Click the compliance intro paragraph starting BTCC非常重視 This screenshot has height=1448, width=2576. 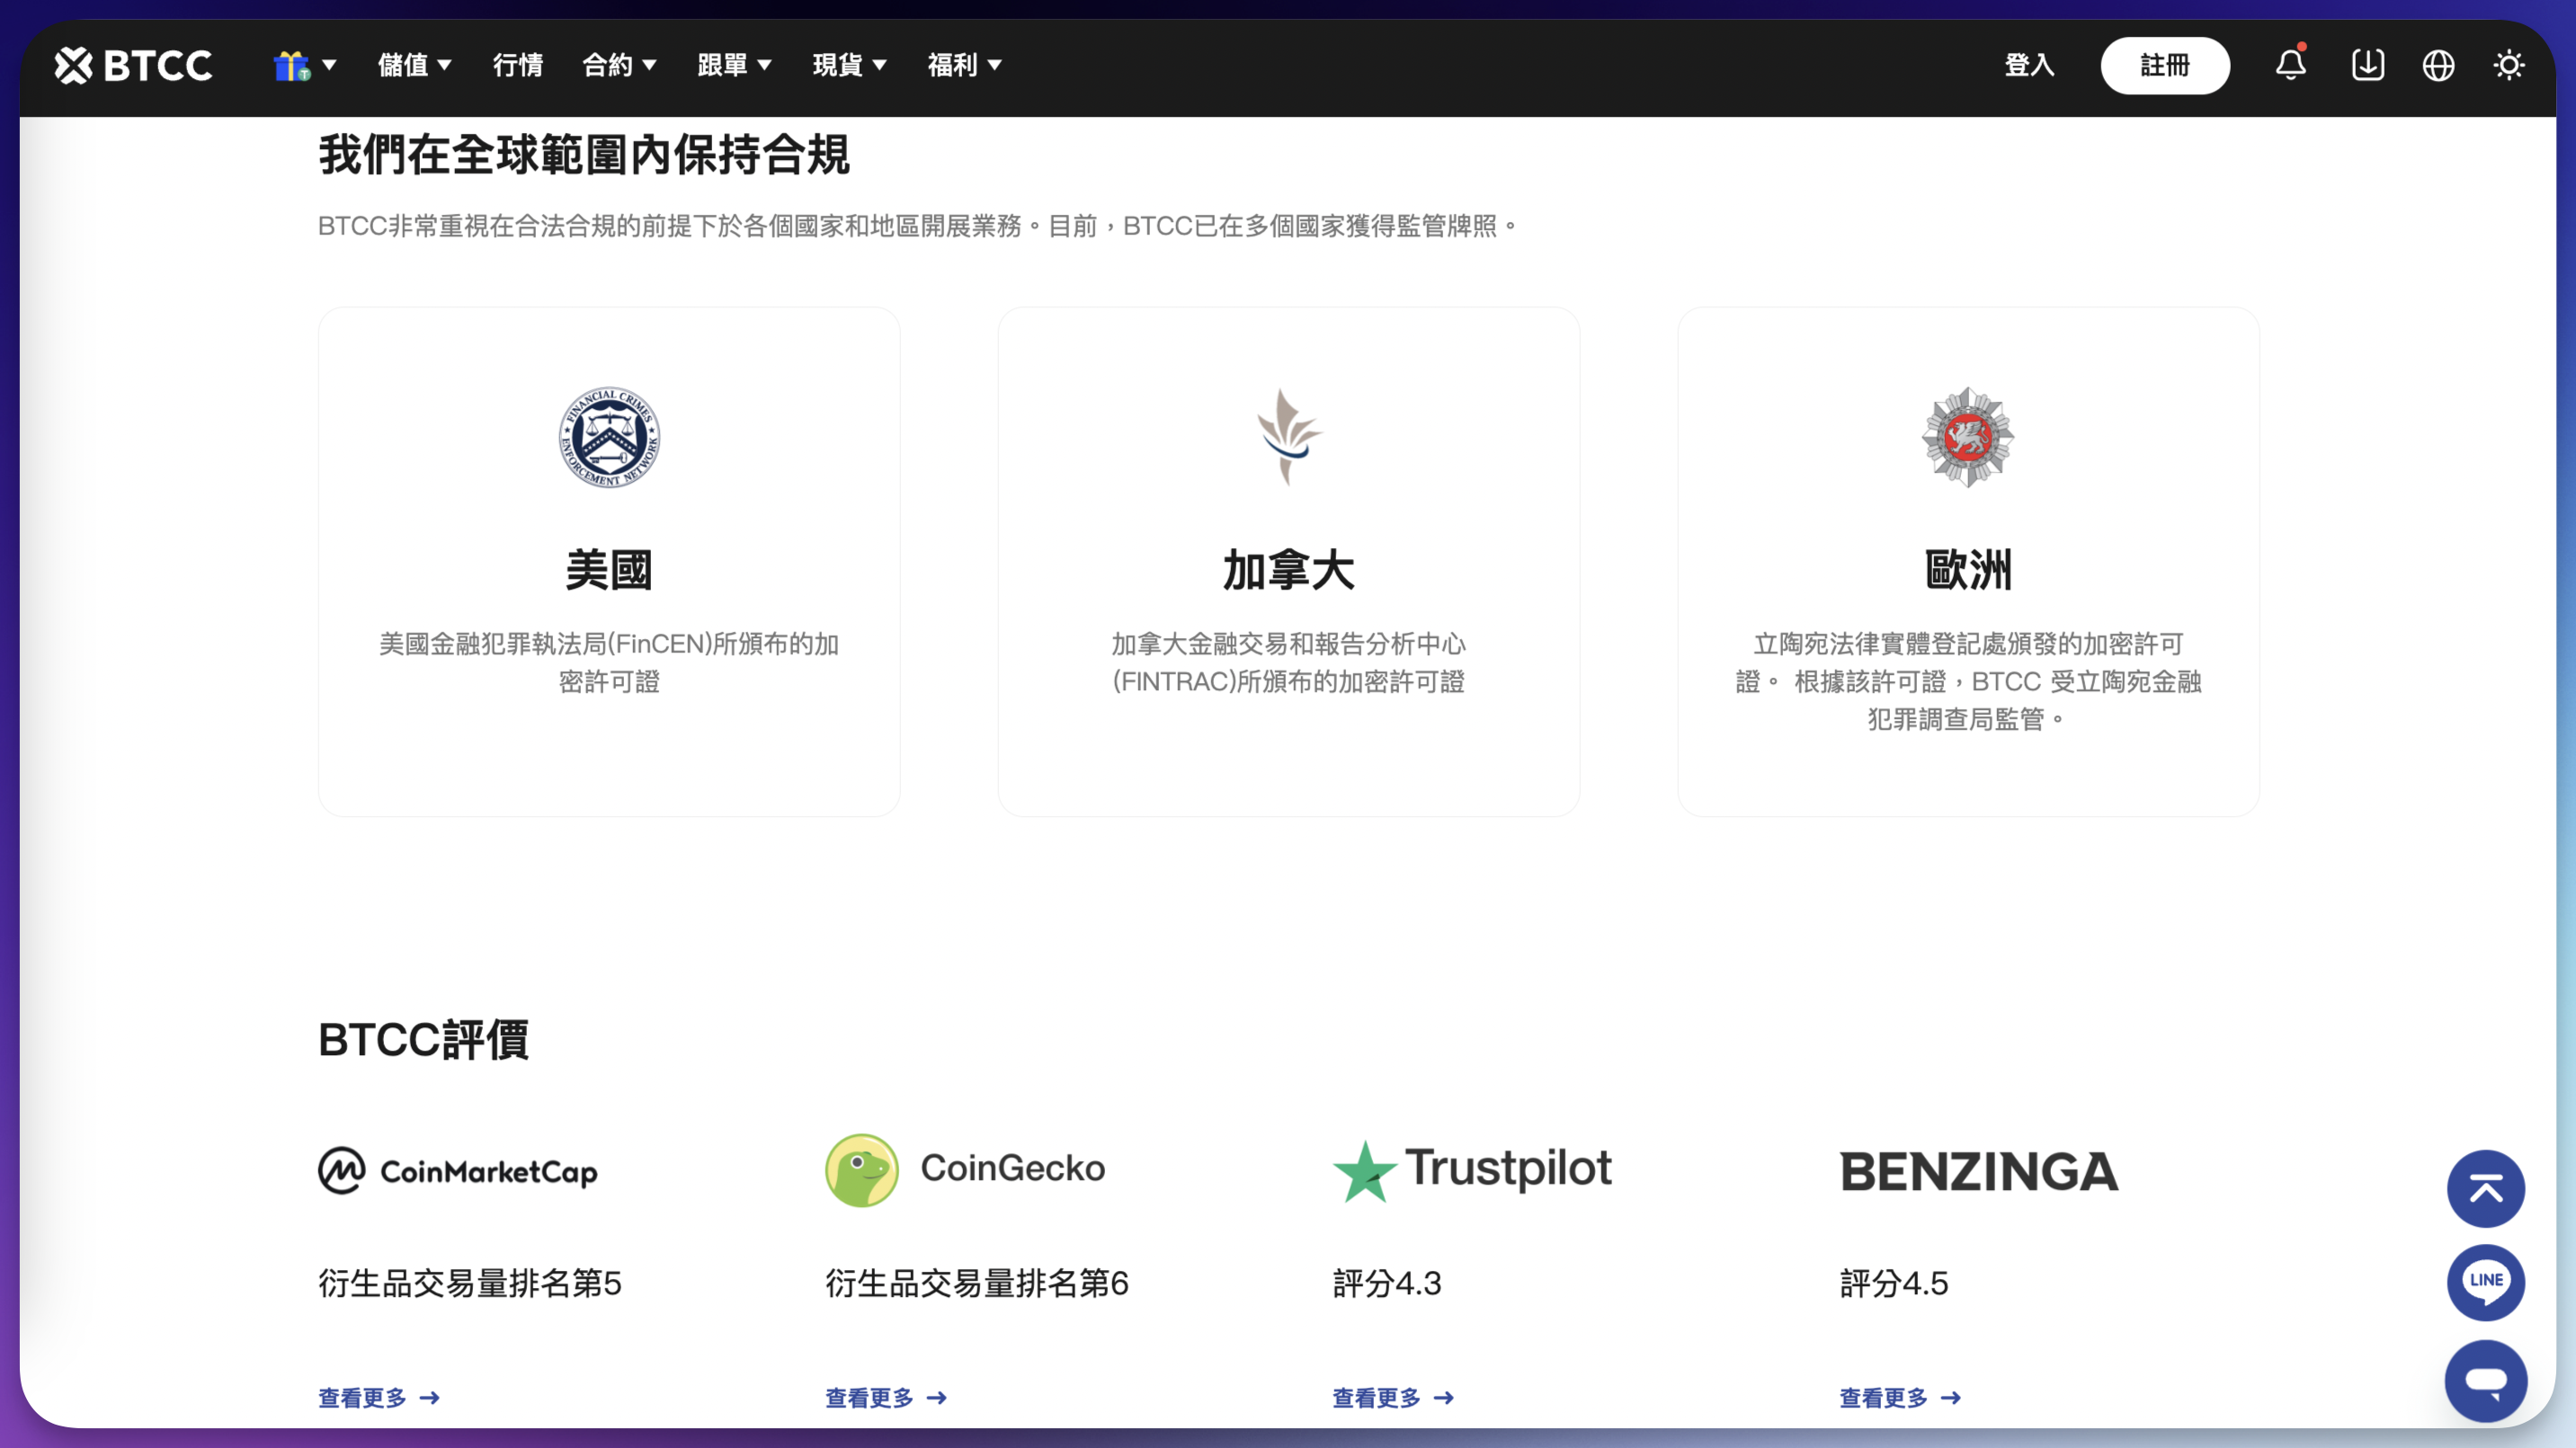[x=917, y=226]
